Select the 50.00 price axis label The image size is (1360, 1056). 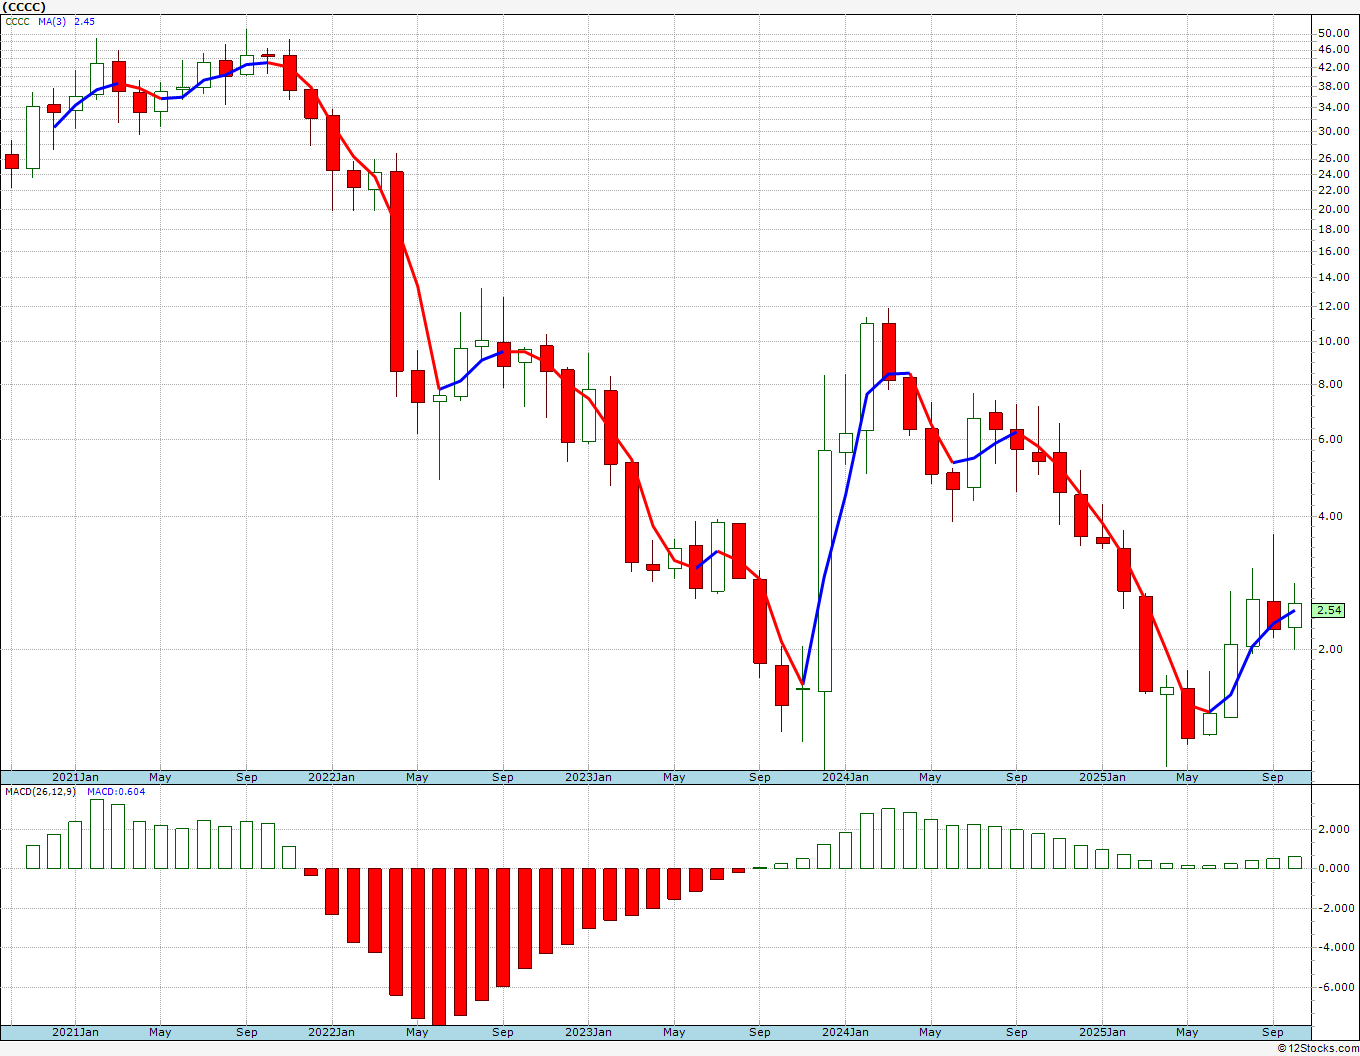tap(1334, 33)
